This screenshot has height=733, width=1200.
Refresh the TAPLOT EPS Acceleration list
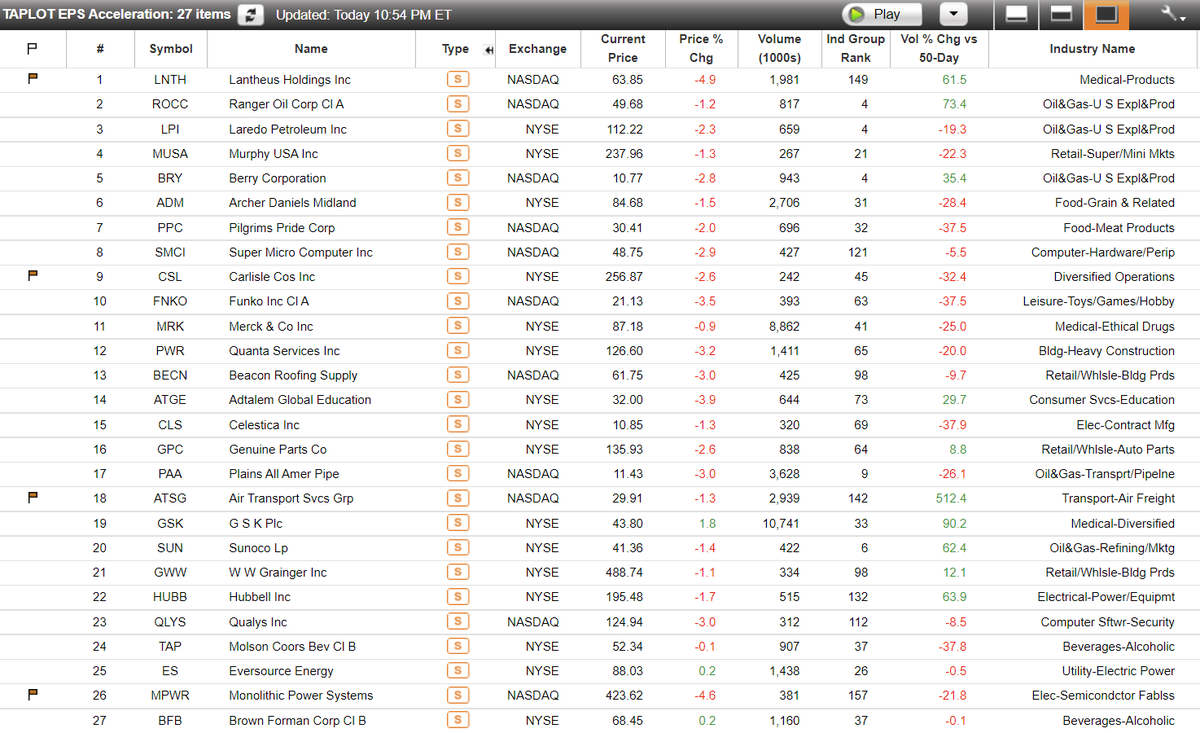251,14
